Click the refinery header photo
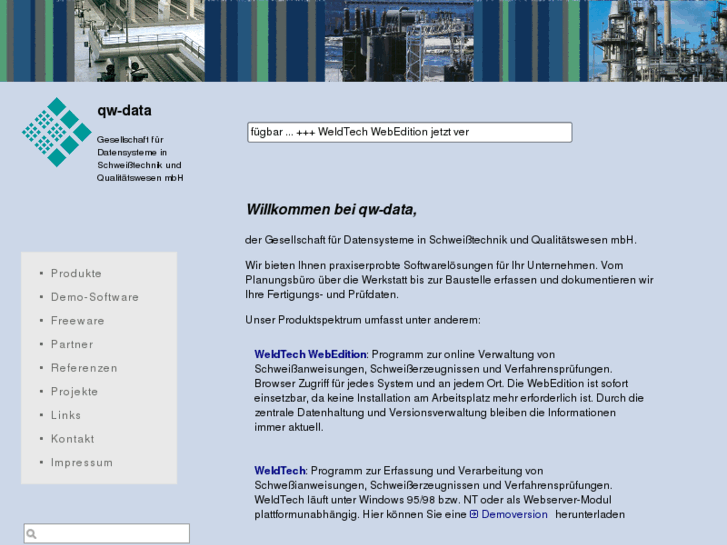Viewport: 727px width, 545px height. pos(657,41)
